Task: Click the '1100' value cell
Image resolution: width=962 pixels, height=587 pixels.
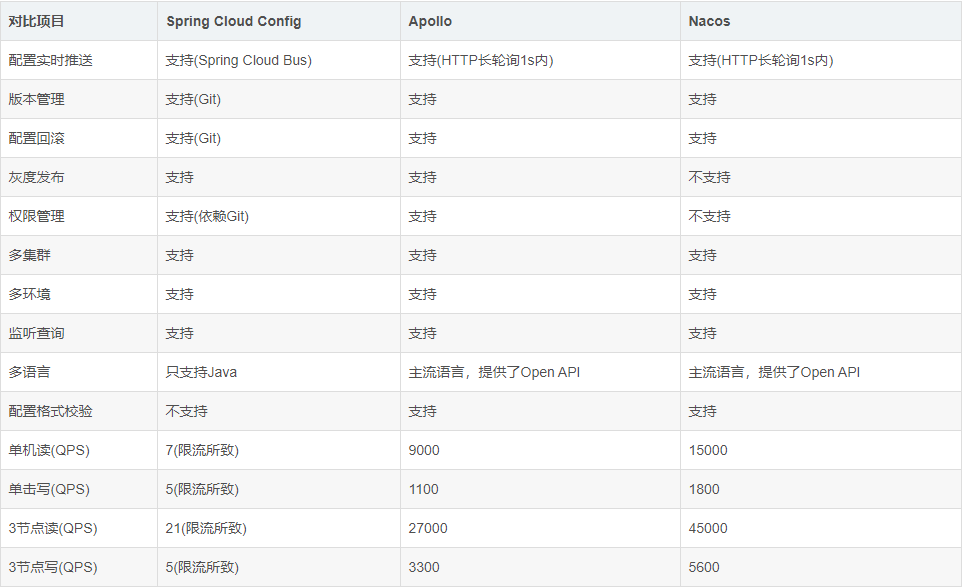Action: coord(423,489)
